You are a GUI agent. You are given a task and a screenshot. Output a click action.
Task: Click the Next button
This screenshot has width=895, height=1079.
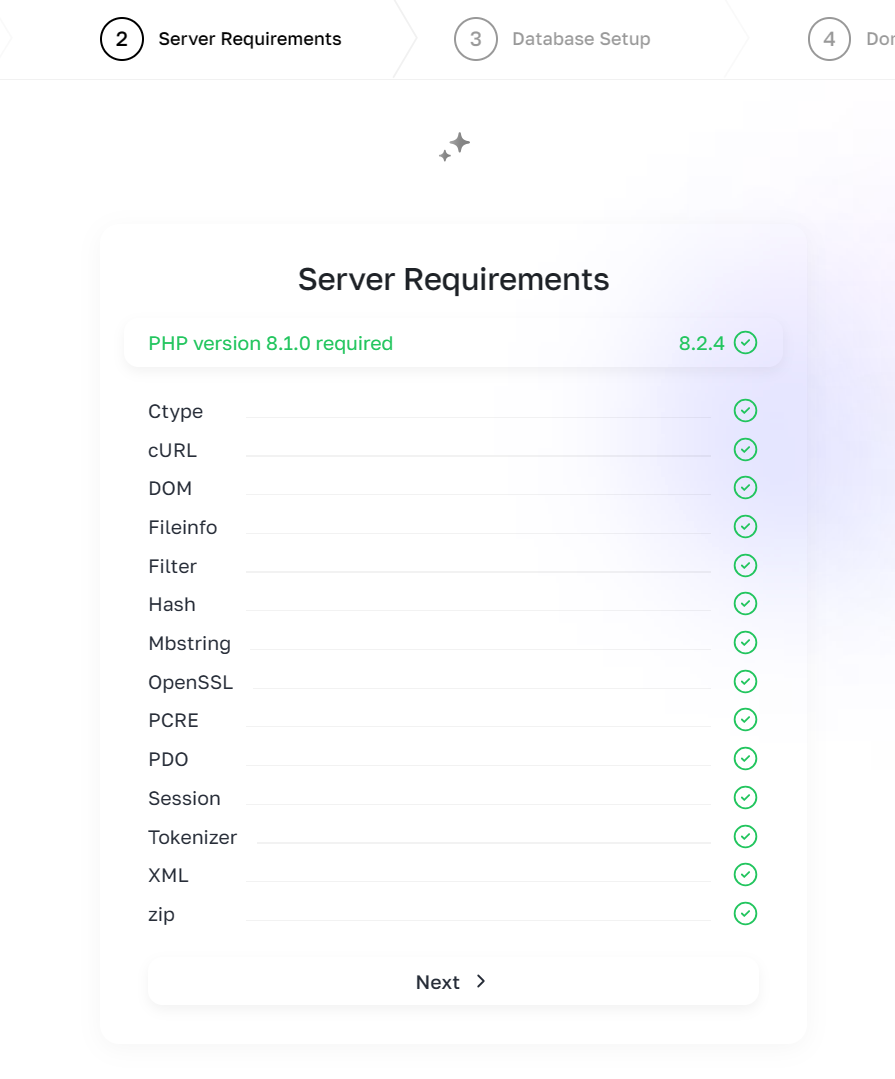[x=453, y=982]
